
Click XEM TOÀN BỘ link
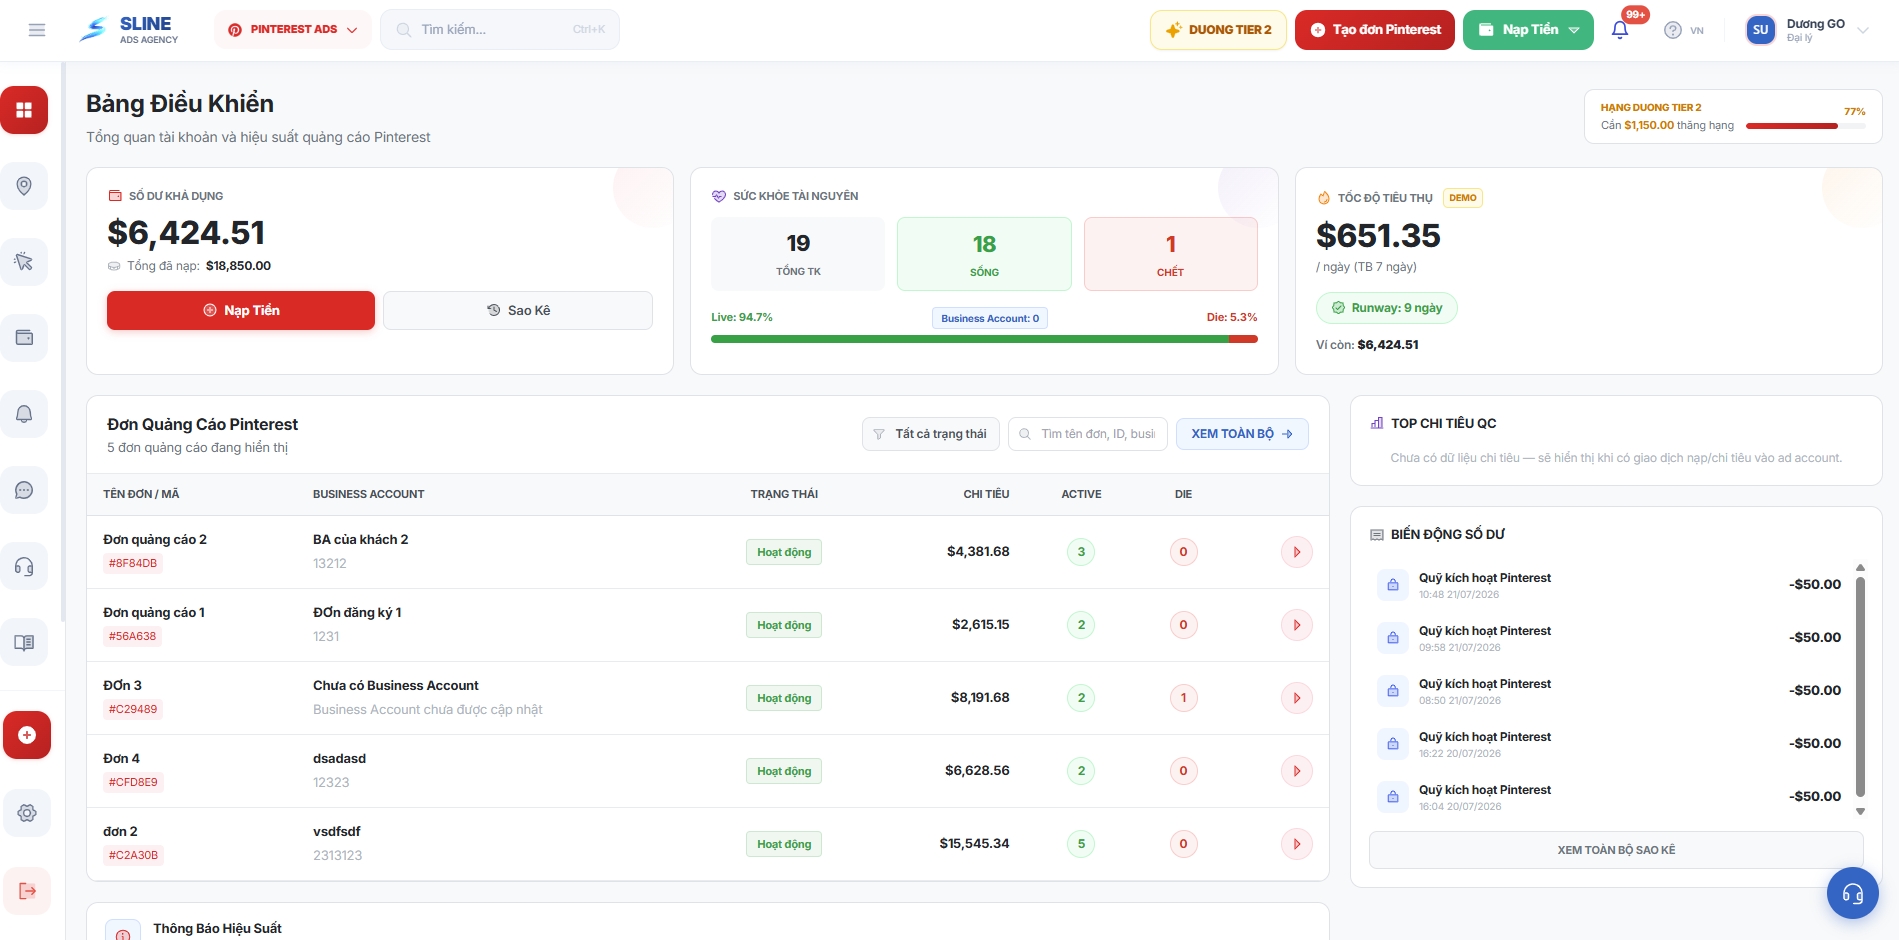click(x=1242, y=434)
